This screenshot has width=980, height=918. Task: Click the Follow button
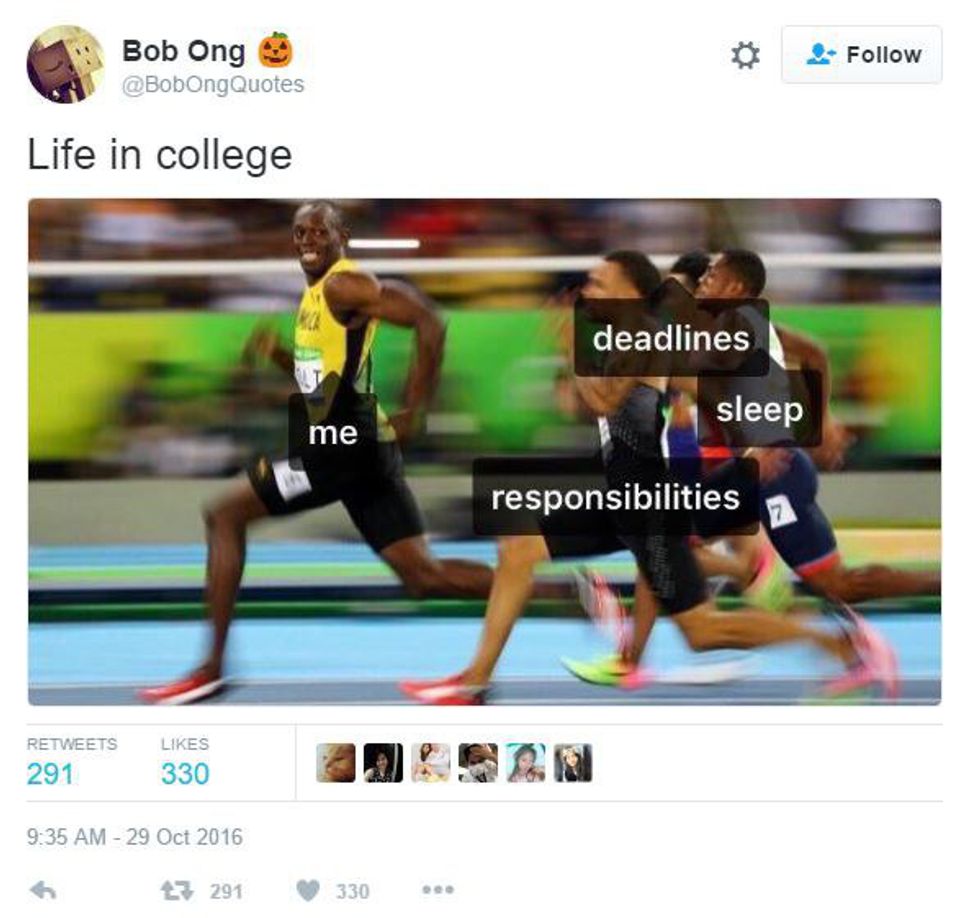(861, 54)
